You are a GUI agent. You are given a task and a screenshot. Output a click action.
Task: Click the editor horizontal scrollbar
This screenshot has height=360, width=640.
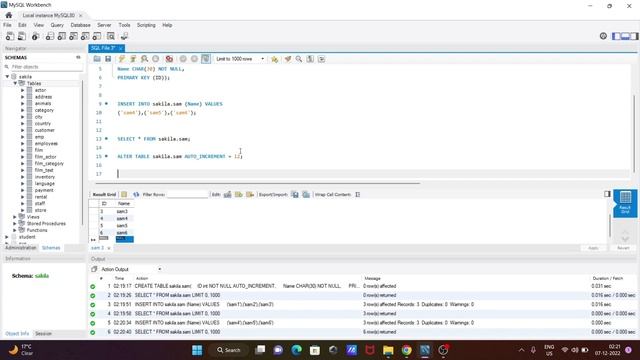[x=257, y=183]
